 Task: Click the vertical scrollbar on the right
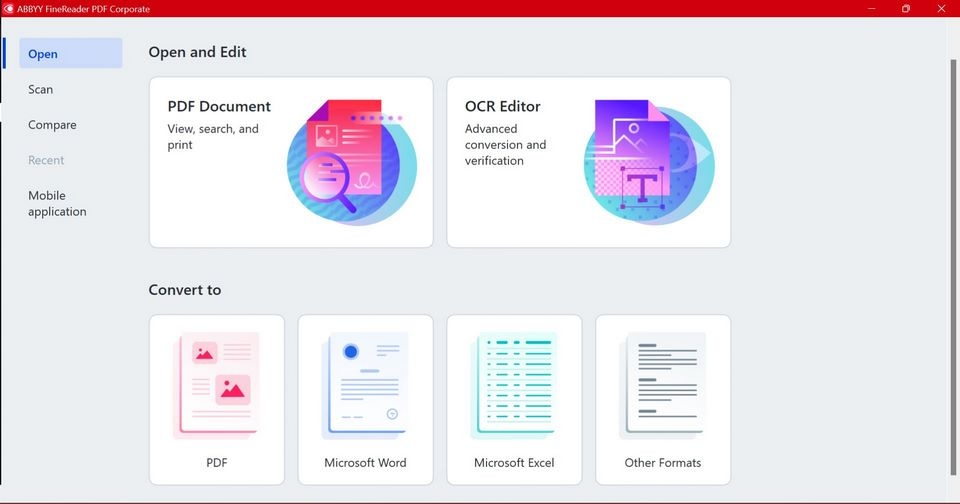tap(953, 266)
